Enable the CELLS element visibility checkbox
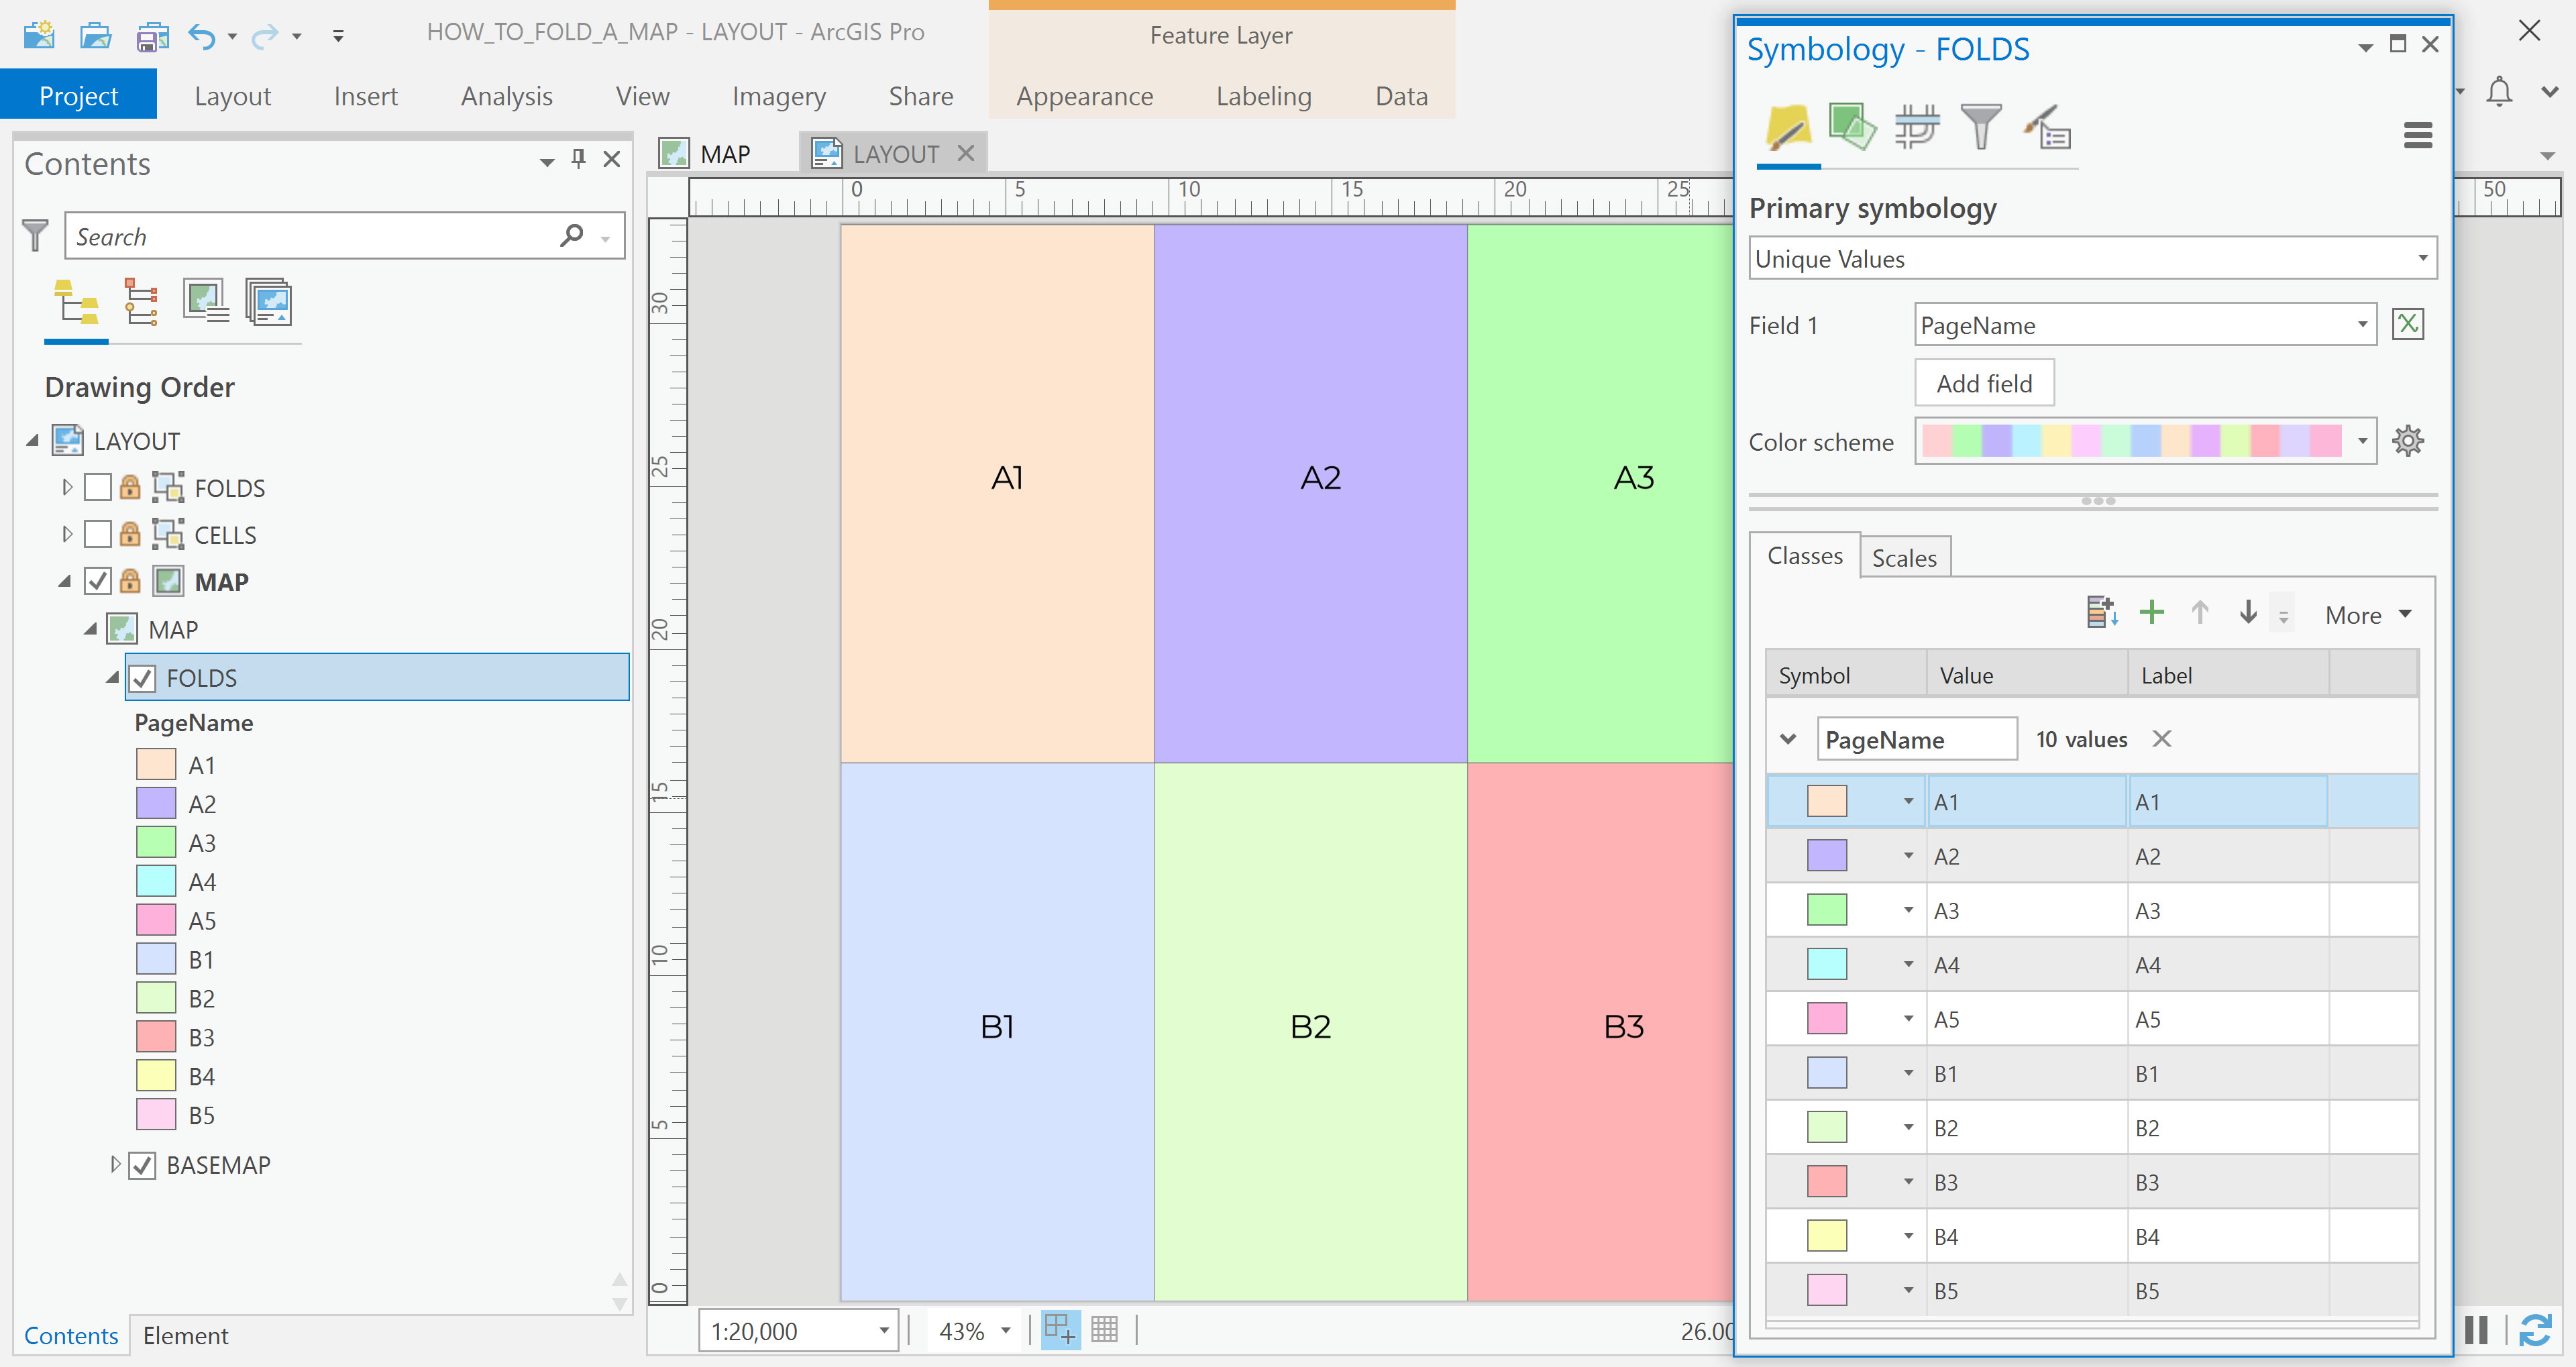The height and width of the screenshot is (1367, 2576). (x=98, y=534)
